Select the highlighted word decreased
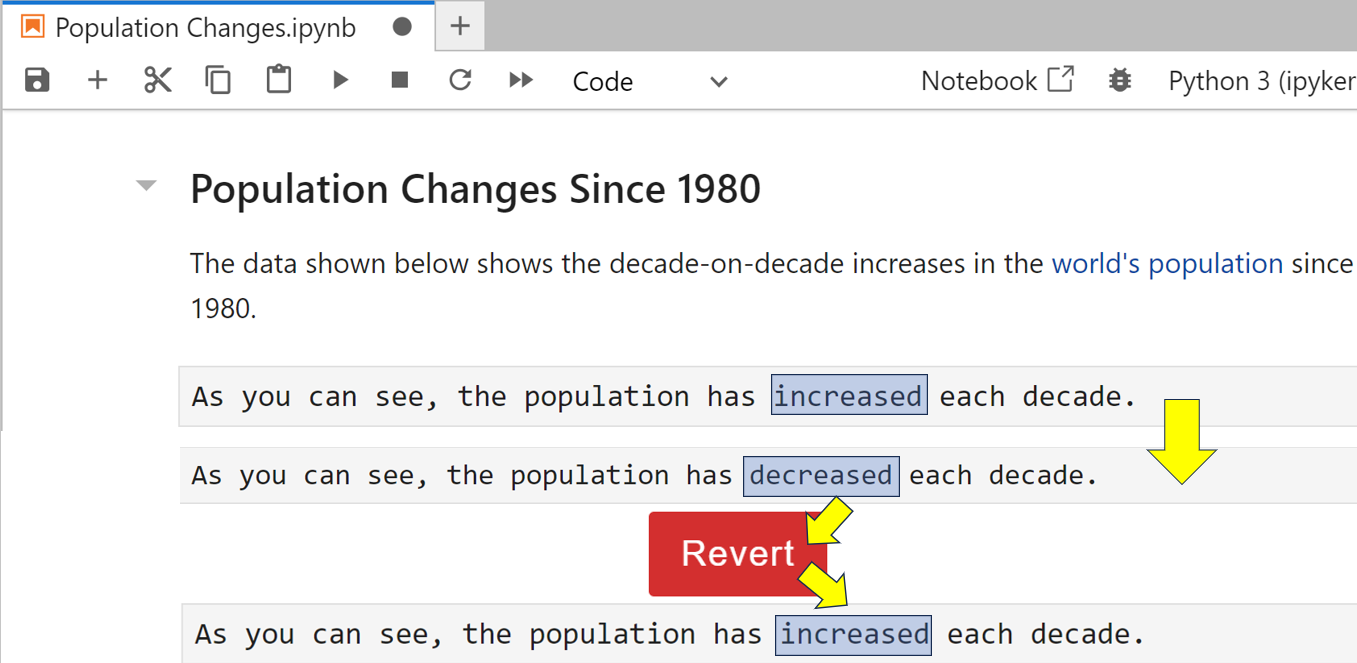 click(x=820, y=474)
